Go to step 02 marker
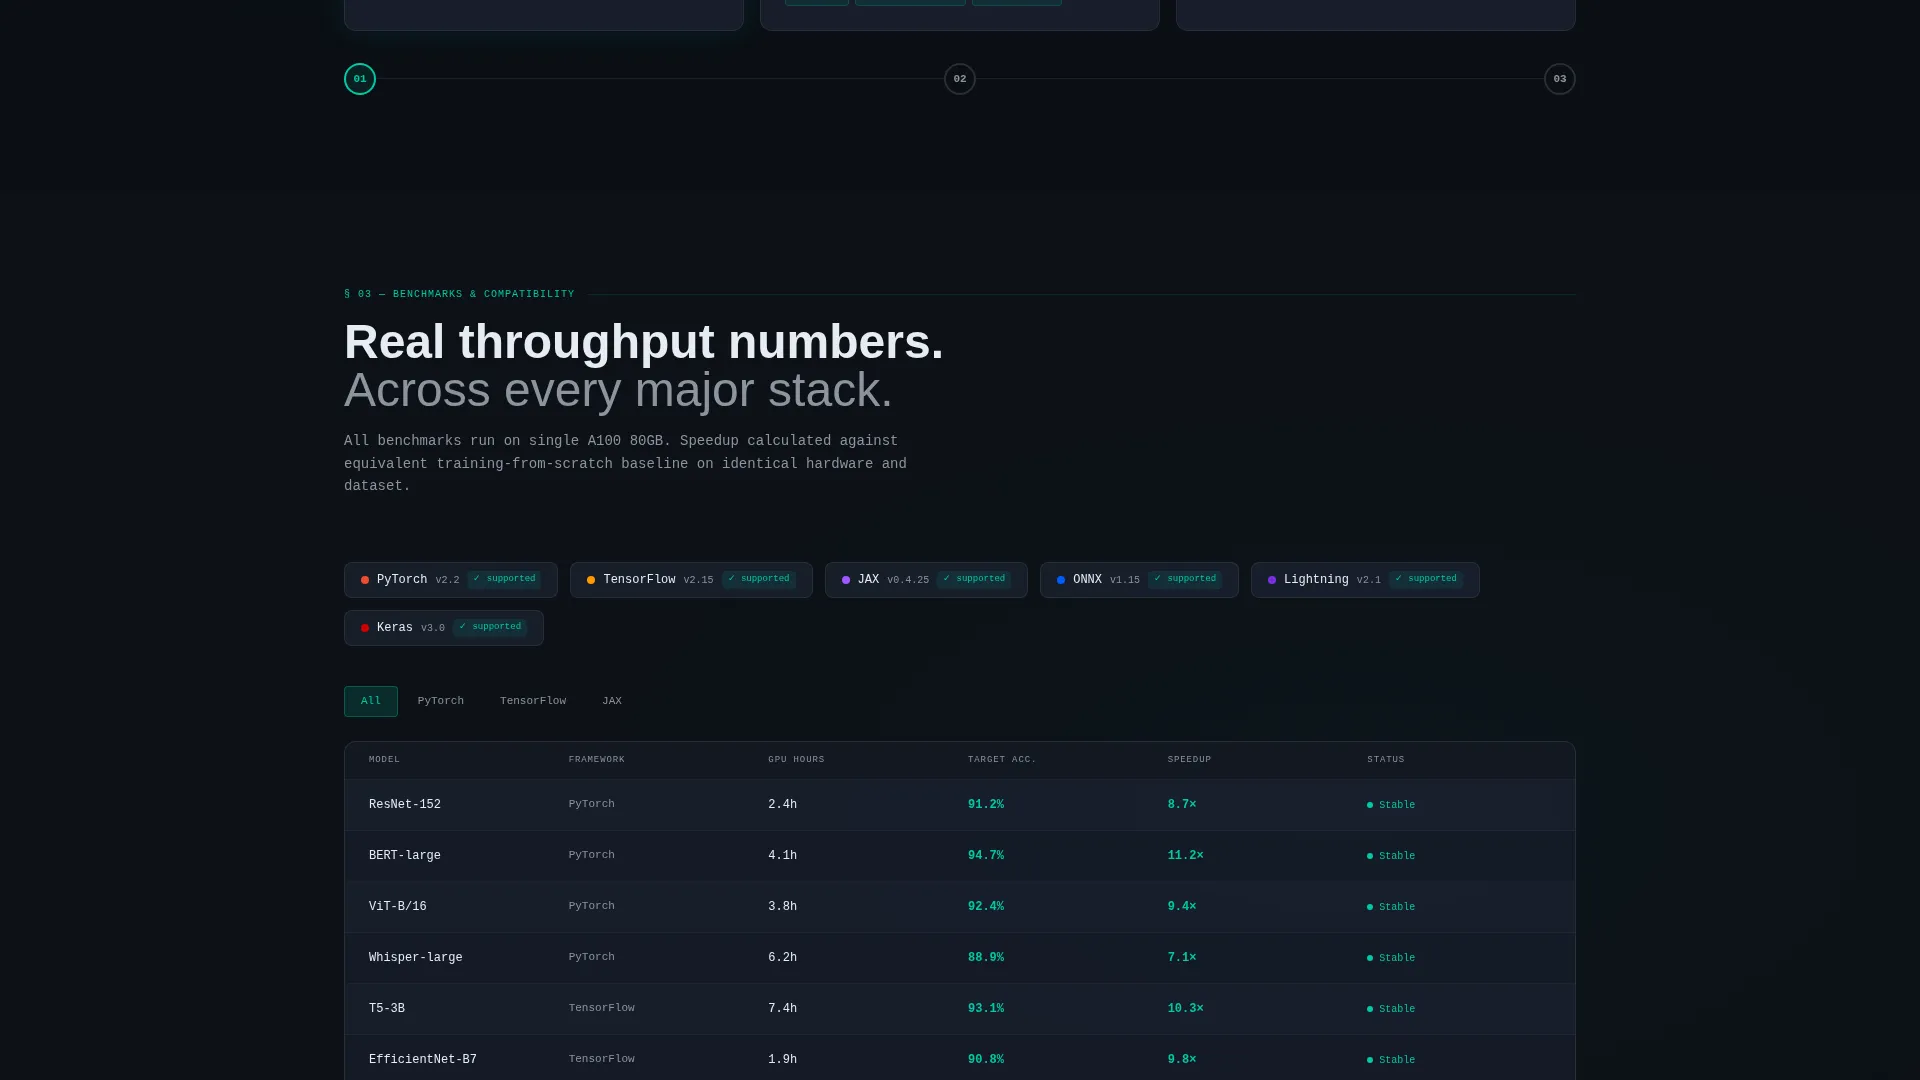 click(x=960, y=79)
